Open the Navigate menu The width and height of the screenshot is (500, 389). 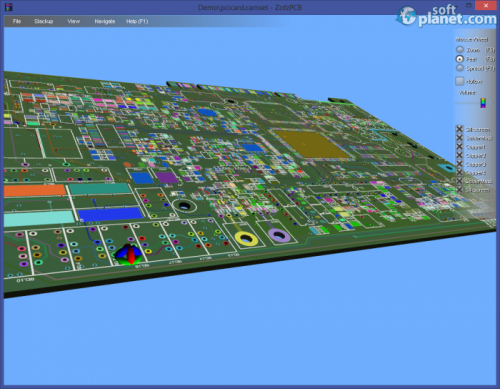click(105, 21)
